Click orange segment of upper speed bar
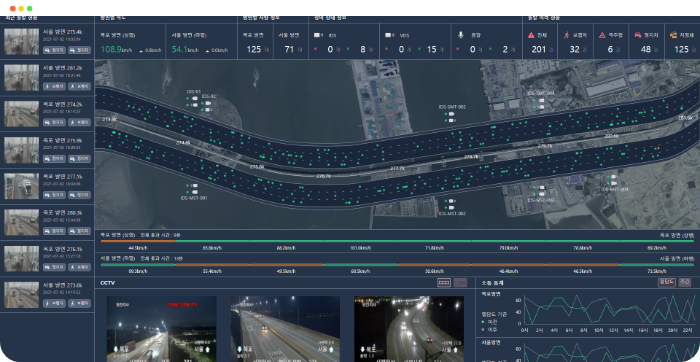 coord(138,241)
